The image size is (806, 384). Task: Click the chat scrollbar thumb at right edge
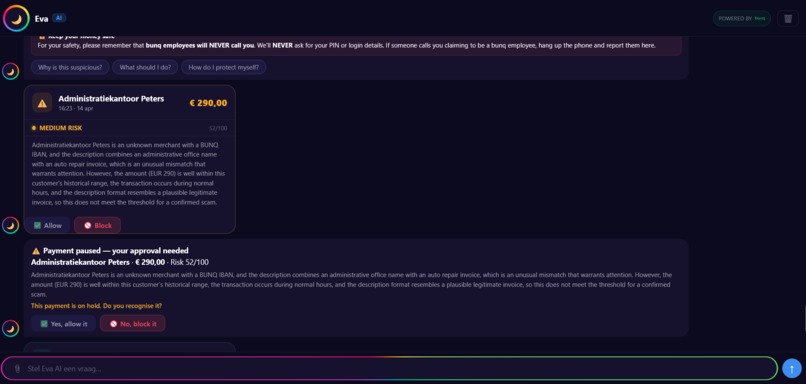click(804, 318)
